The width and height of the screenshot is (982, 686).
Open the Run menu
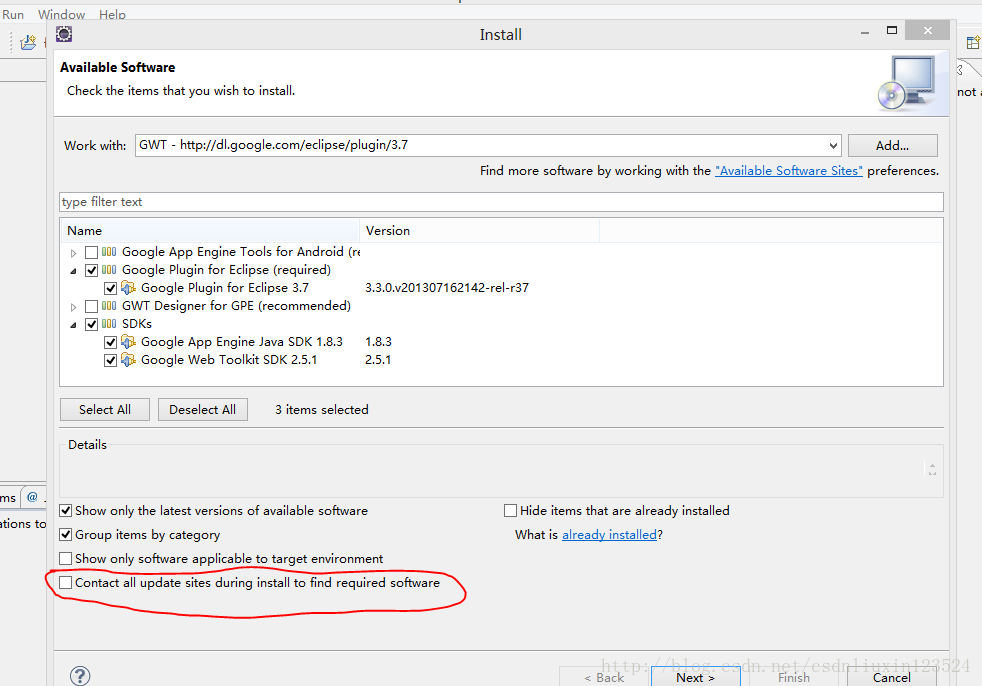point(13,14)
